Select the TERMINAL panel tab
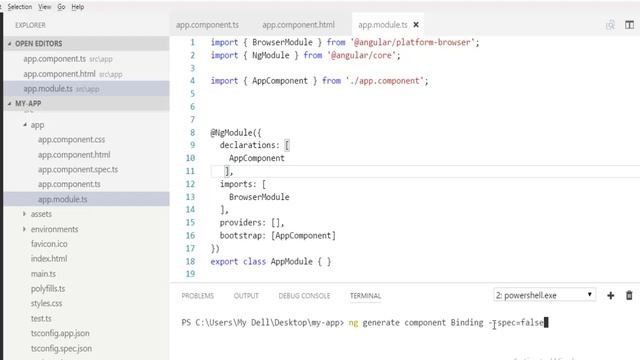Viewport: 640px width, 360px height. pyautogui.click(x=365, y=296)
